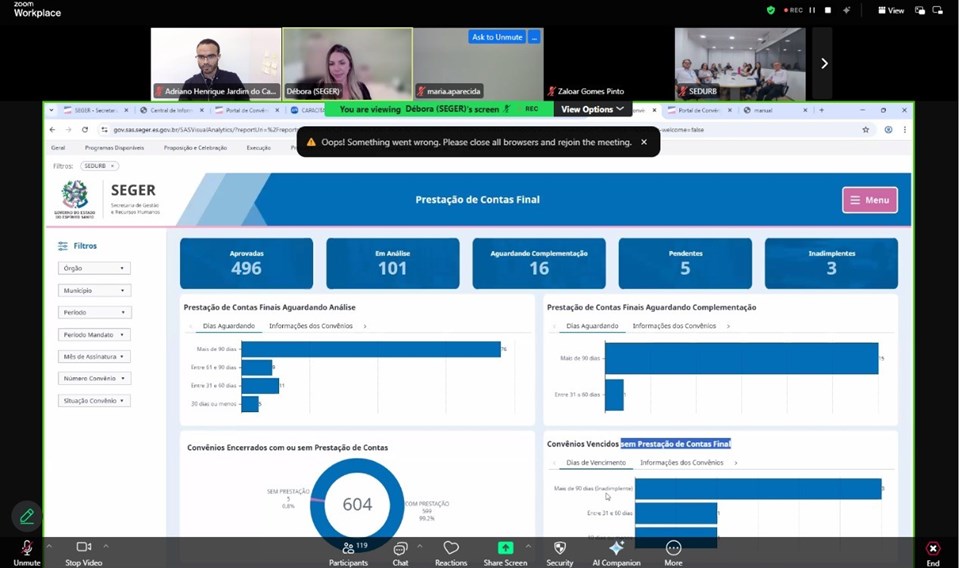This screenshot has width=960, height=568.
Task: Stop the recording with the square button
Action: [x=827, y=10]
